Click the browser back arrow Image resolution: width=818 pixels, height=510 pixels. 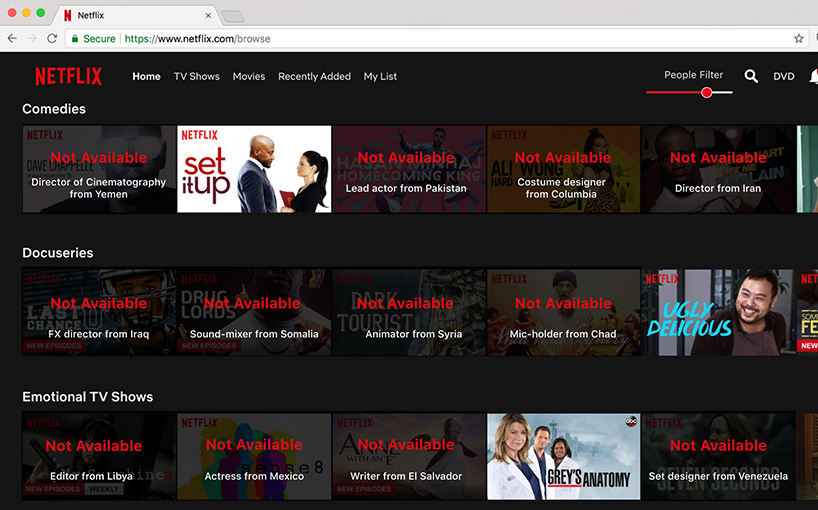click(x=13, y=39)
